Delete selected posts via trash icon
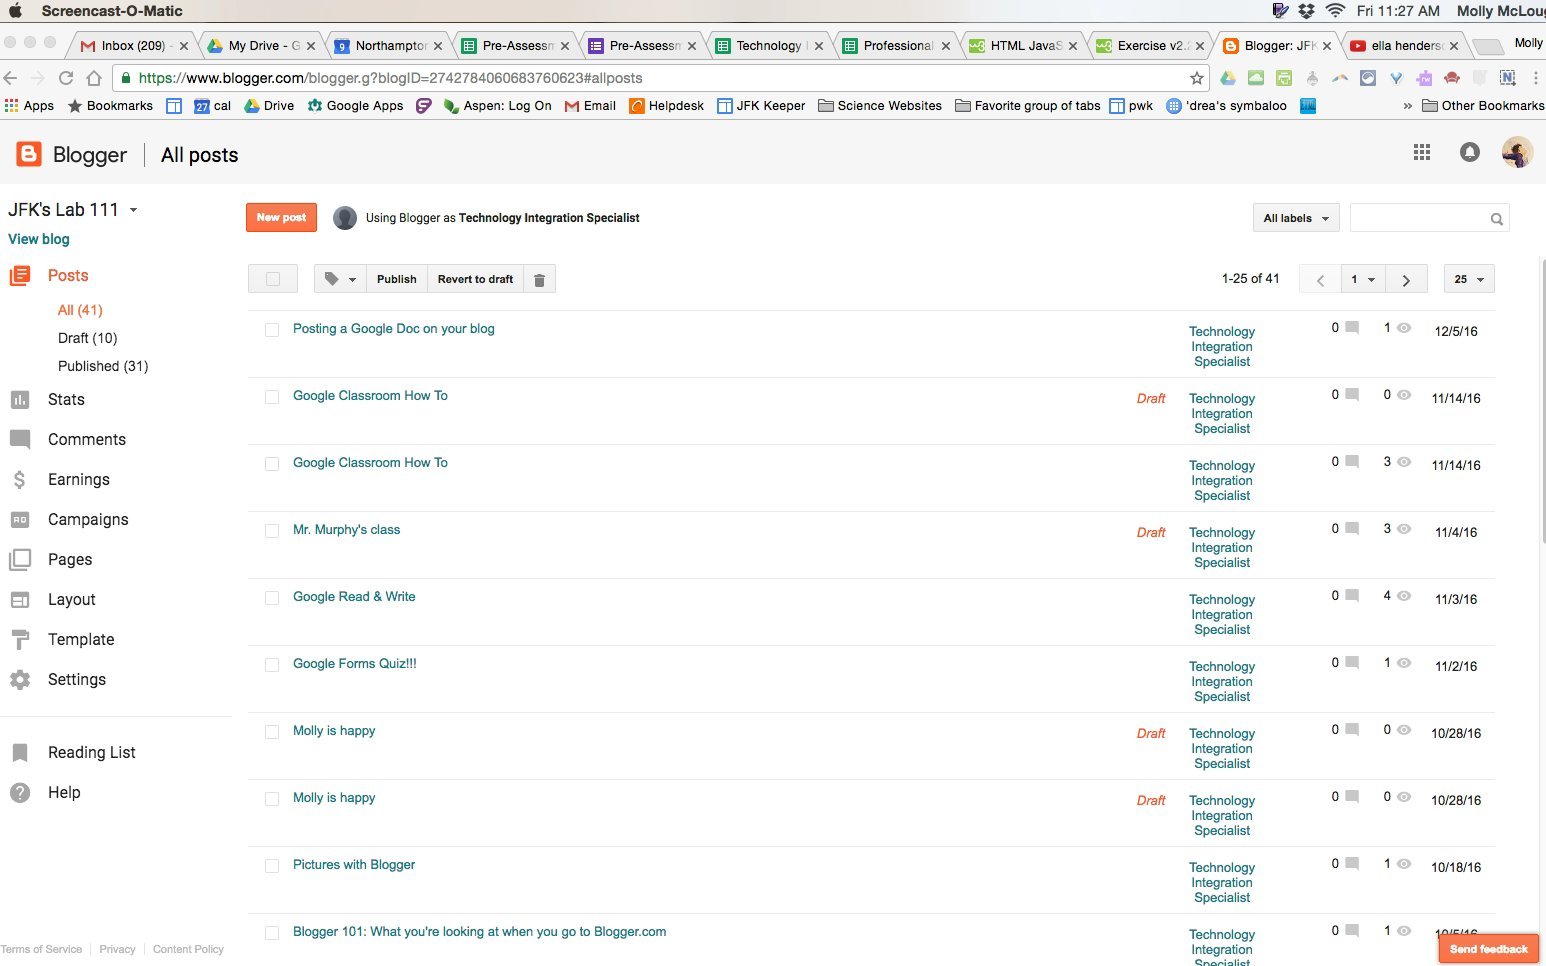1546x966 pixels. (539, 278)
